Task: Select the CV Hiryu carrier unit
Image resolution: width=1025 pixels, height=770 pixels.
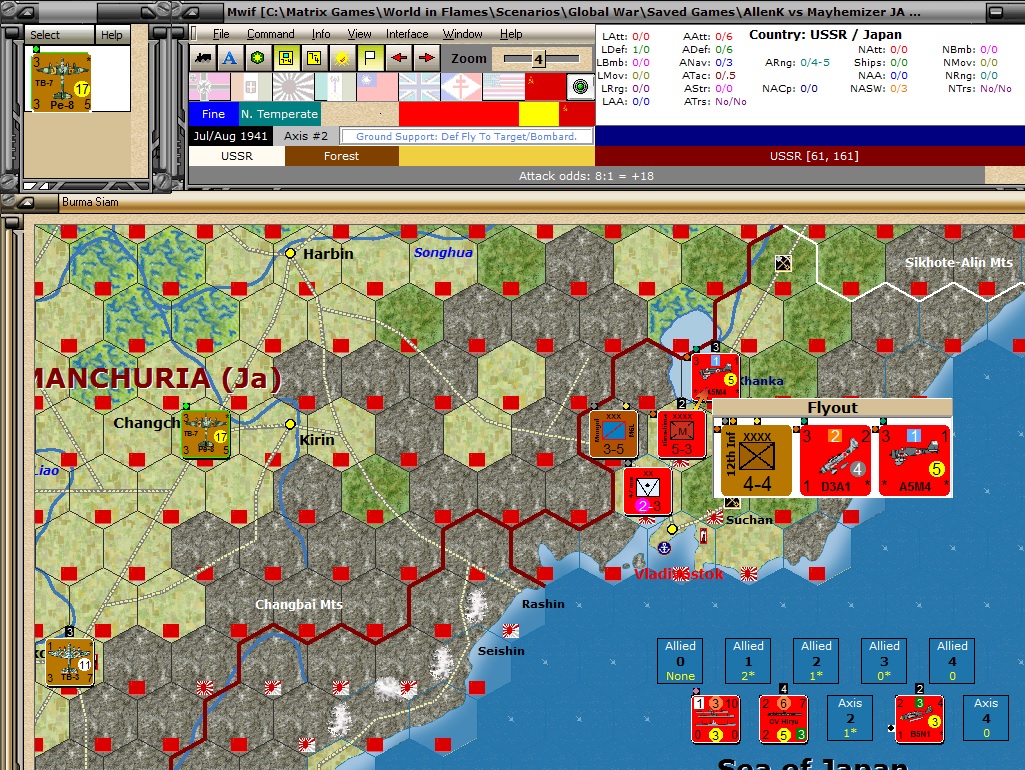Action: click(x=783, y=719)
